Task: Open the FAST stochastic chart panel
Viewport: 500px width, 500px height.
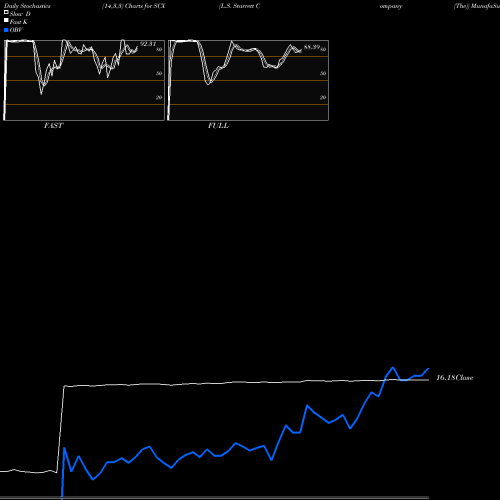Action: click(x=84, y=80)
